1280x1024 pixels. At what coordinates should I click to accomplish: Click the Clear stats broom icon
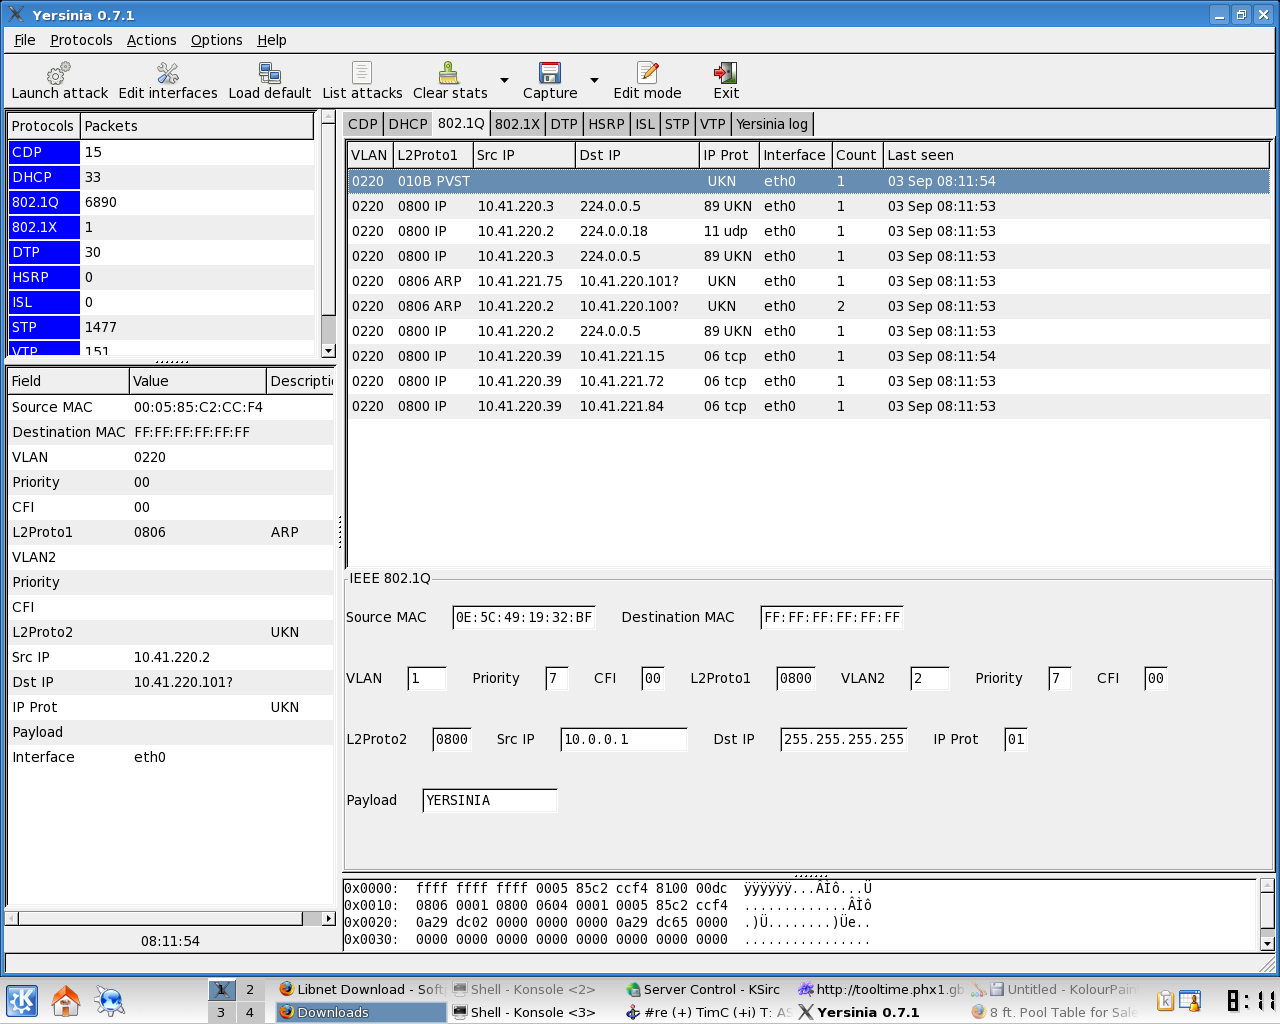449,73
